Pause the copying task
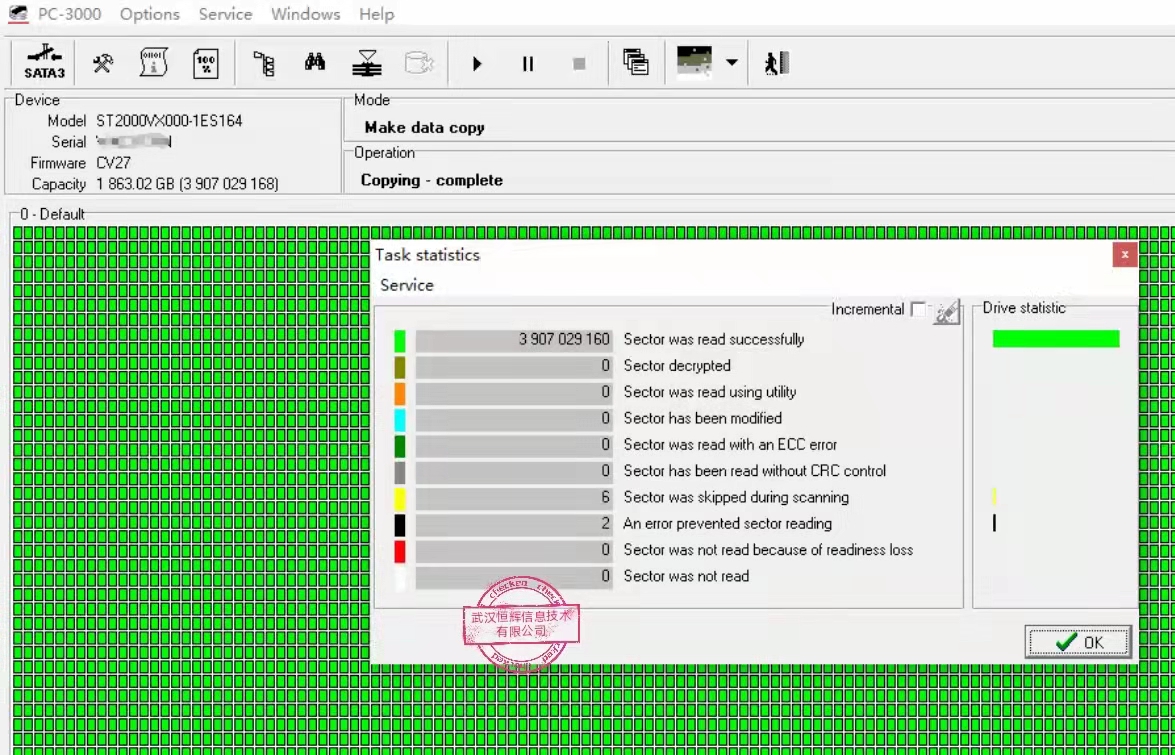The image size is (1175, 755). tap(528, 64)
